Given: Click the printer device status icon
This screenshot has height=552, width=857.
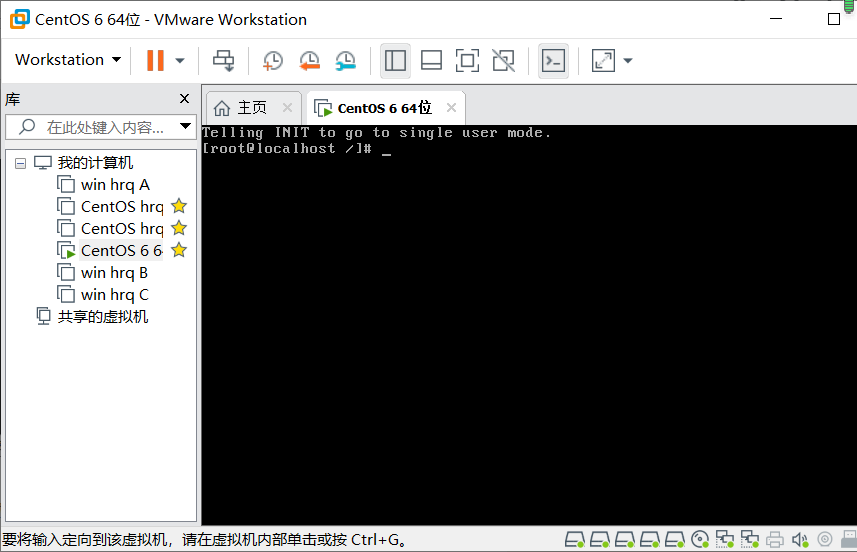Looking at the screenshot, I should click(x=774, y=540).
